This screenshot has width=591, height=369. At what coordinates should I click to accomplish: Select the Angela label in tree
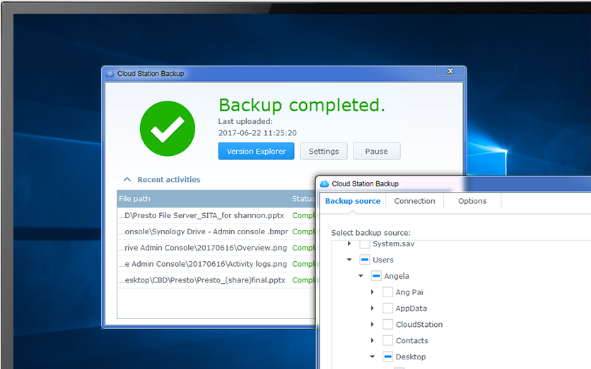(397, 276)
